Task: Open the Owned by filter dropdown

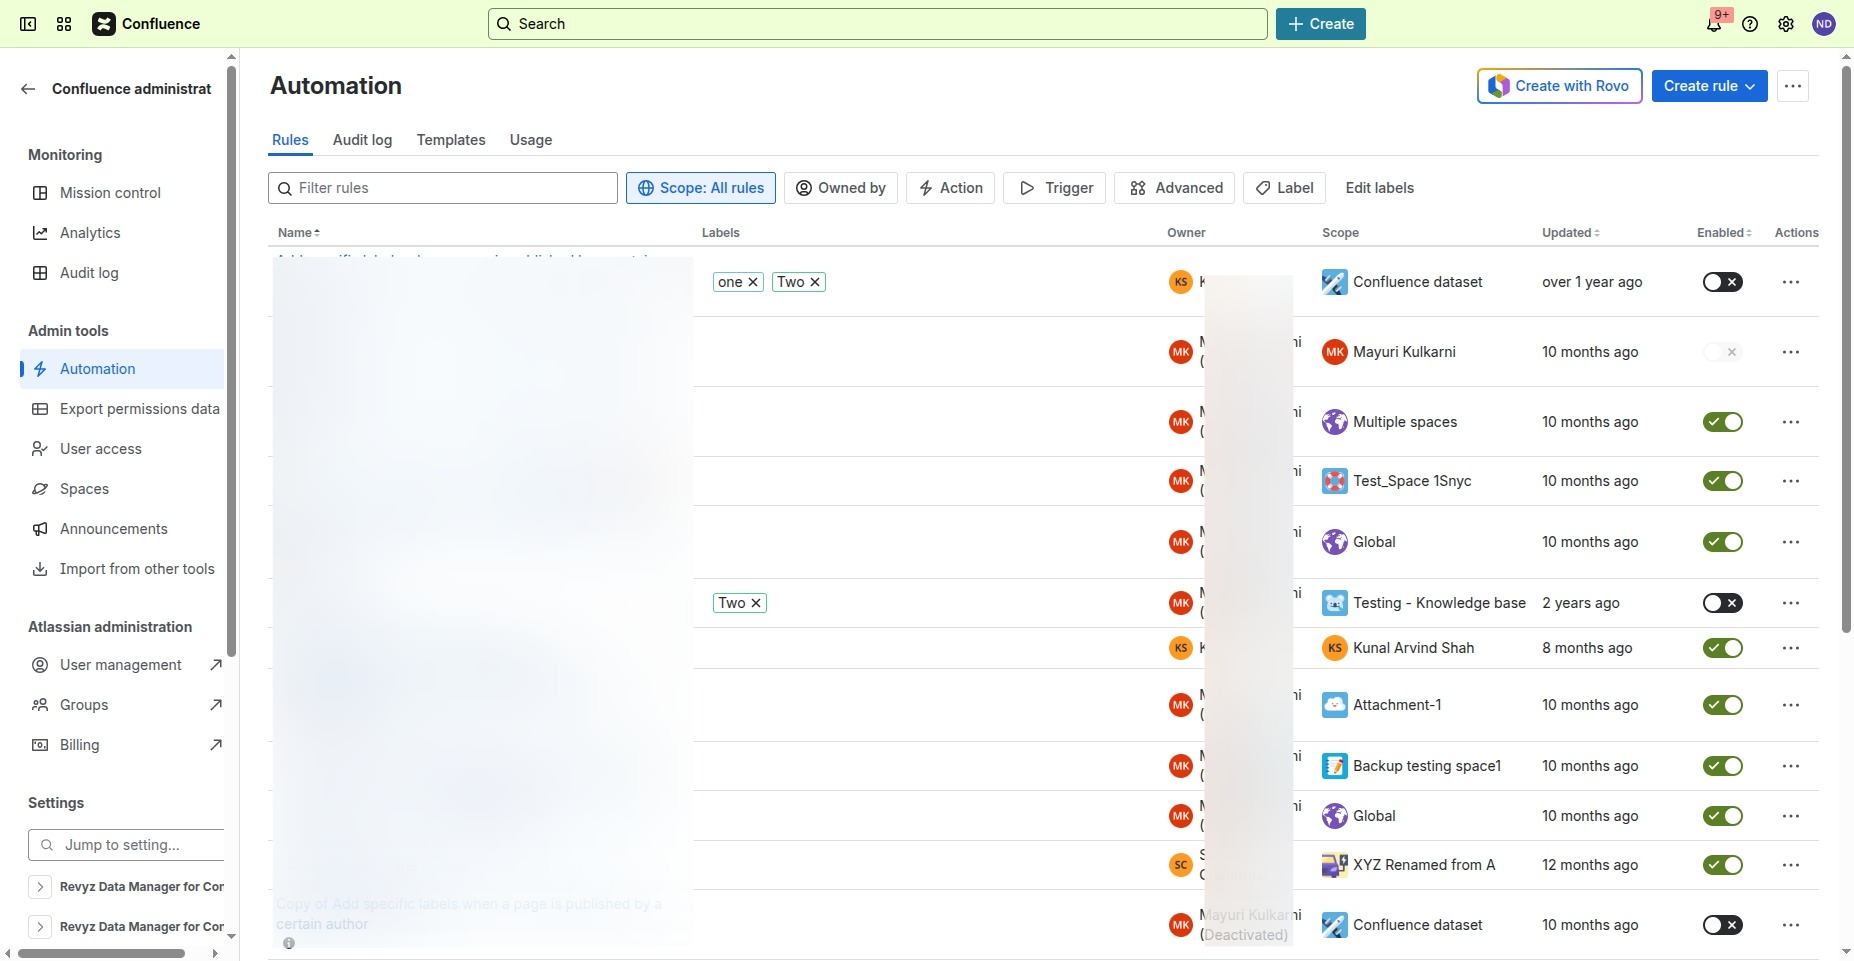Action: [841, 188]
